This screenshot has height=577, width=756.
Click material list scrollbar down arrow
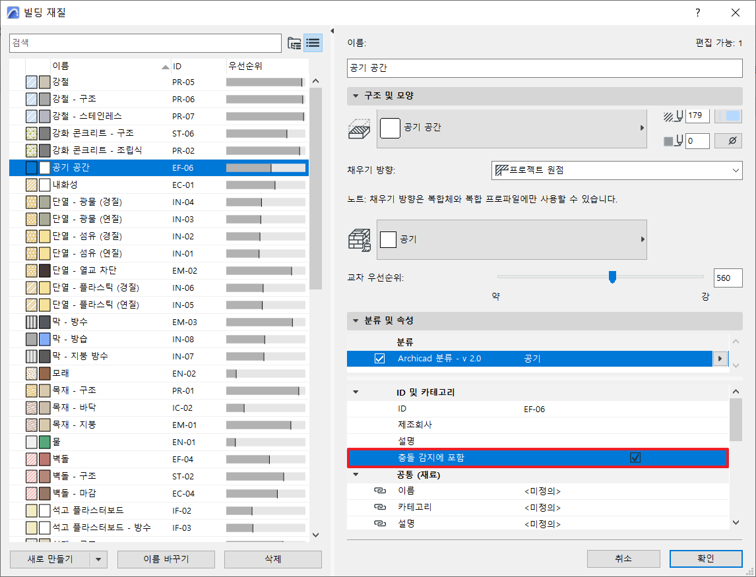(x=316, y=535)
